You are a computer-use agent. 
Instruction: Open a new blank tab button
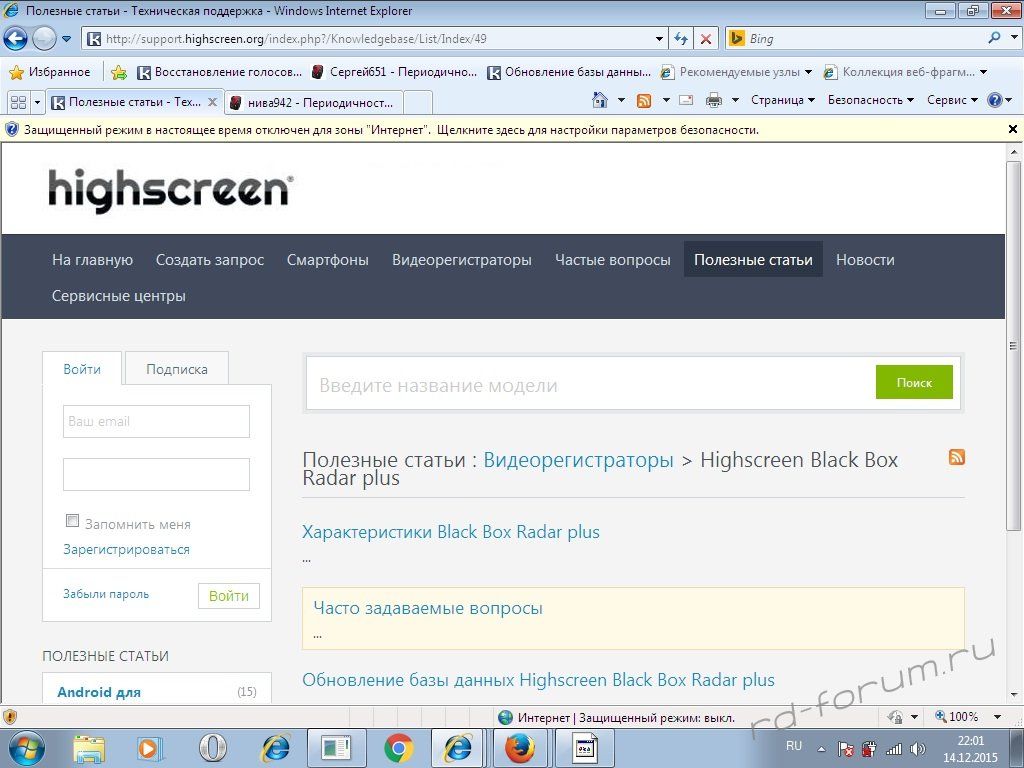(418, 103)
